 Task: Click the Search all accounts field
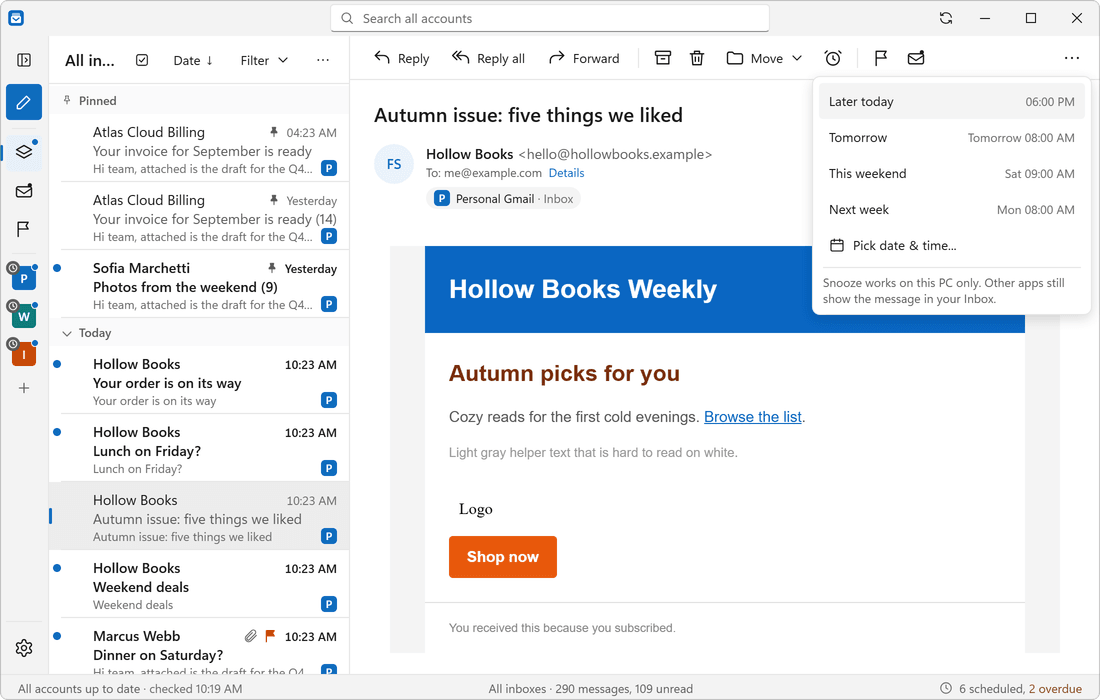[x=550, y=18]
